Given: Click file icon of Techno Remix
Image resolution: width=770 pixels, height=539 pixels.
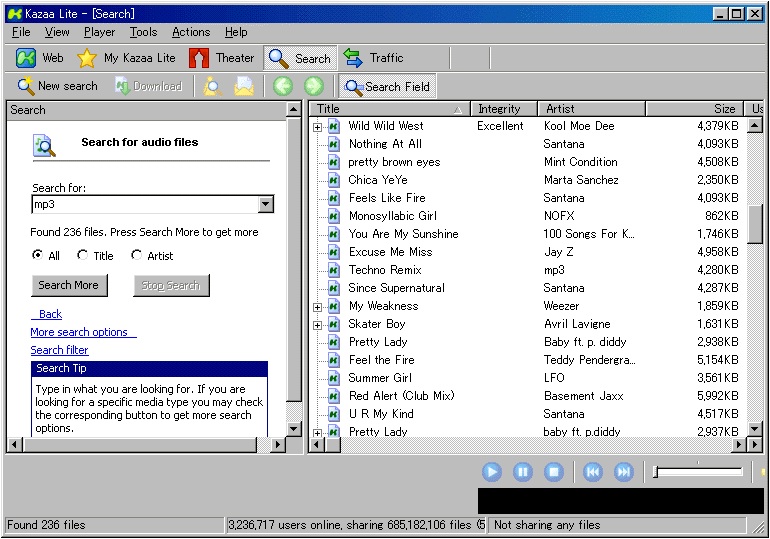Looking at the screenshot, I should coord(334,270).
